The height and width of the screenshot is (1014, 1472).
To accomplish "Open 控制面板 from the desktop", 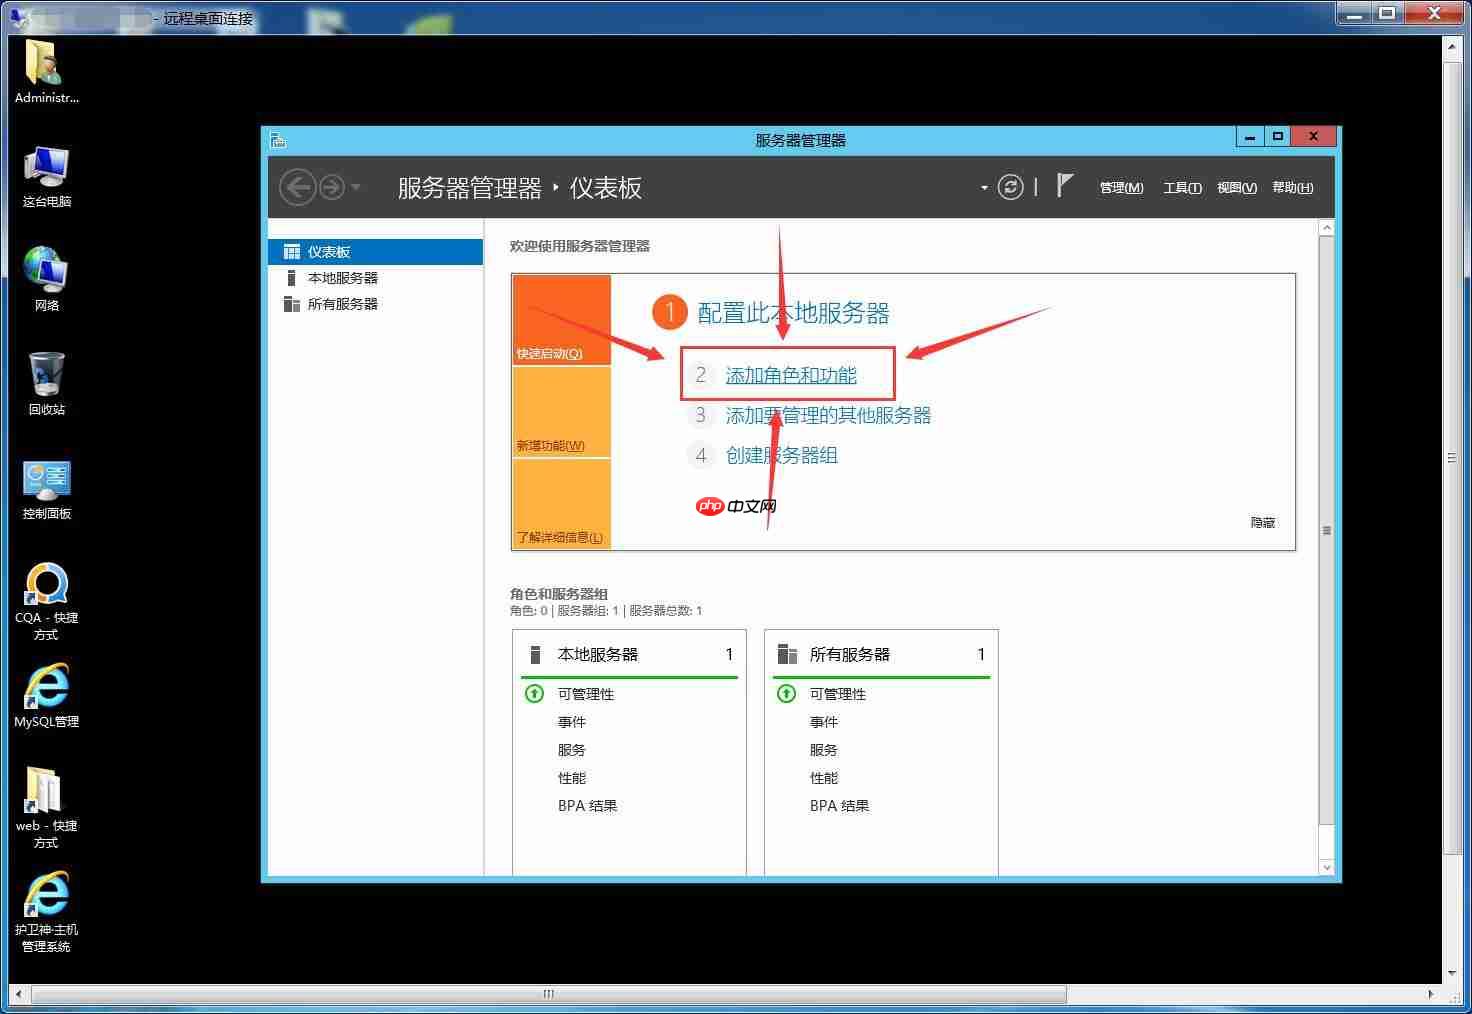I will coord(45,480).
